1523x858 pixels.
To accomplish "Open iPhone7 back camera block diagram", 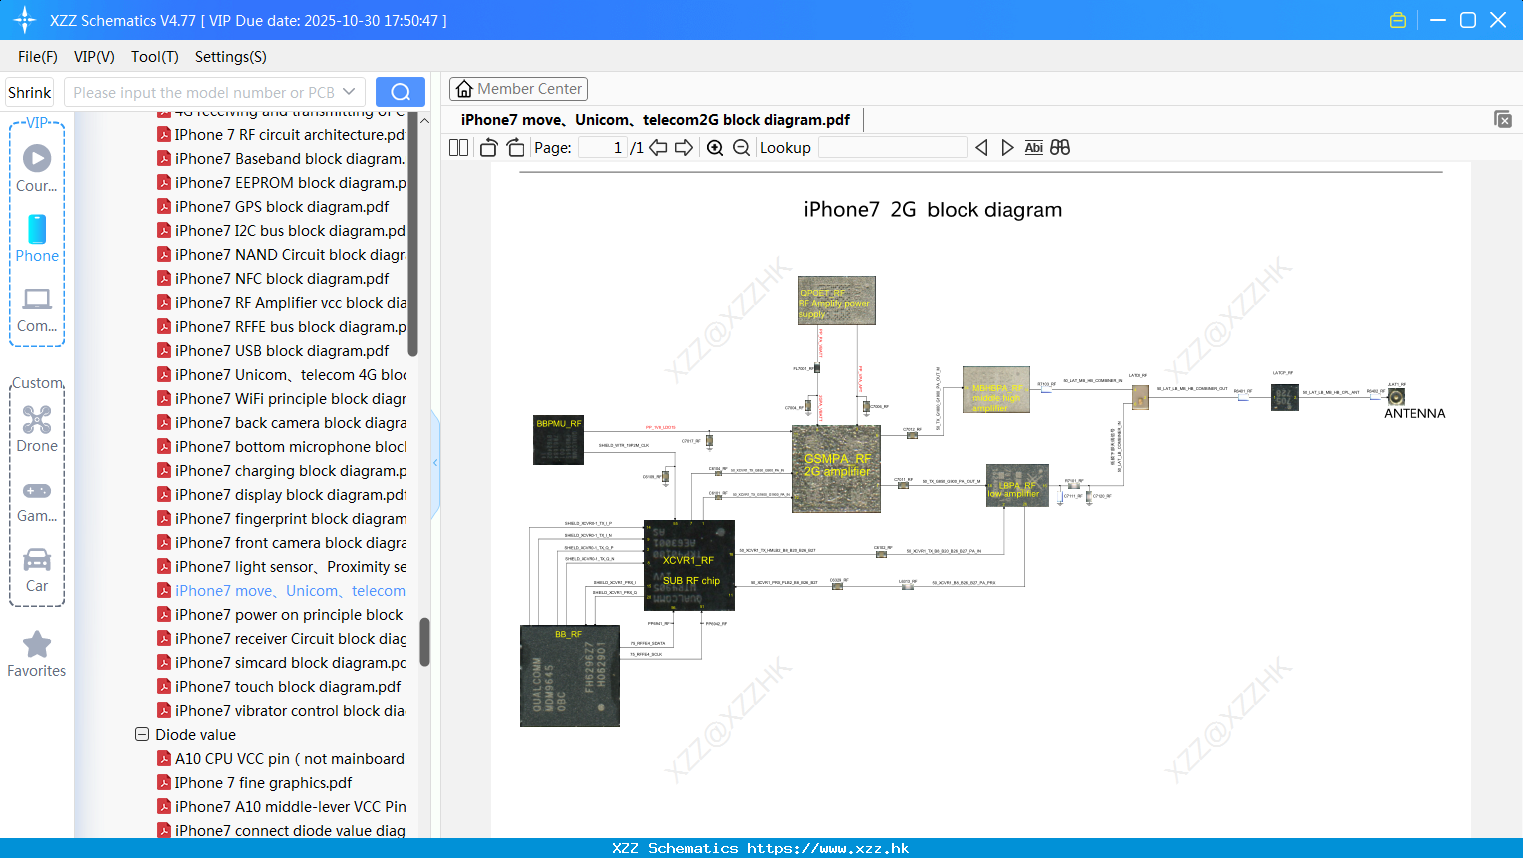I will (x=281, y=423).
